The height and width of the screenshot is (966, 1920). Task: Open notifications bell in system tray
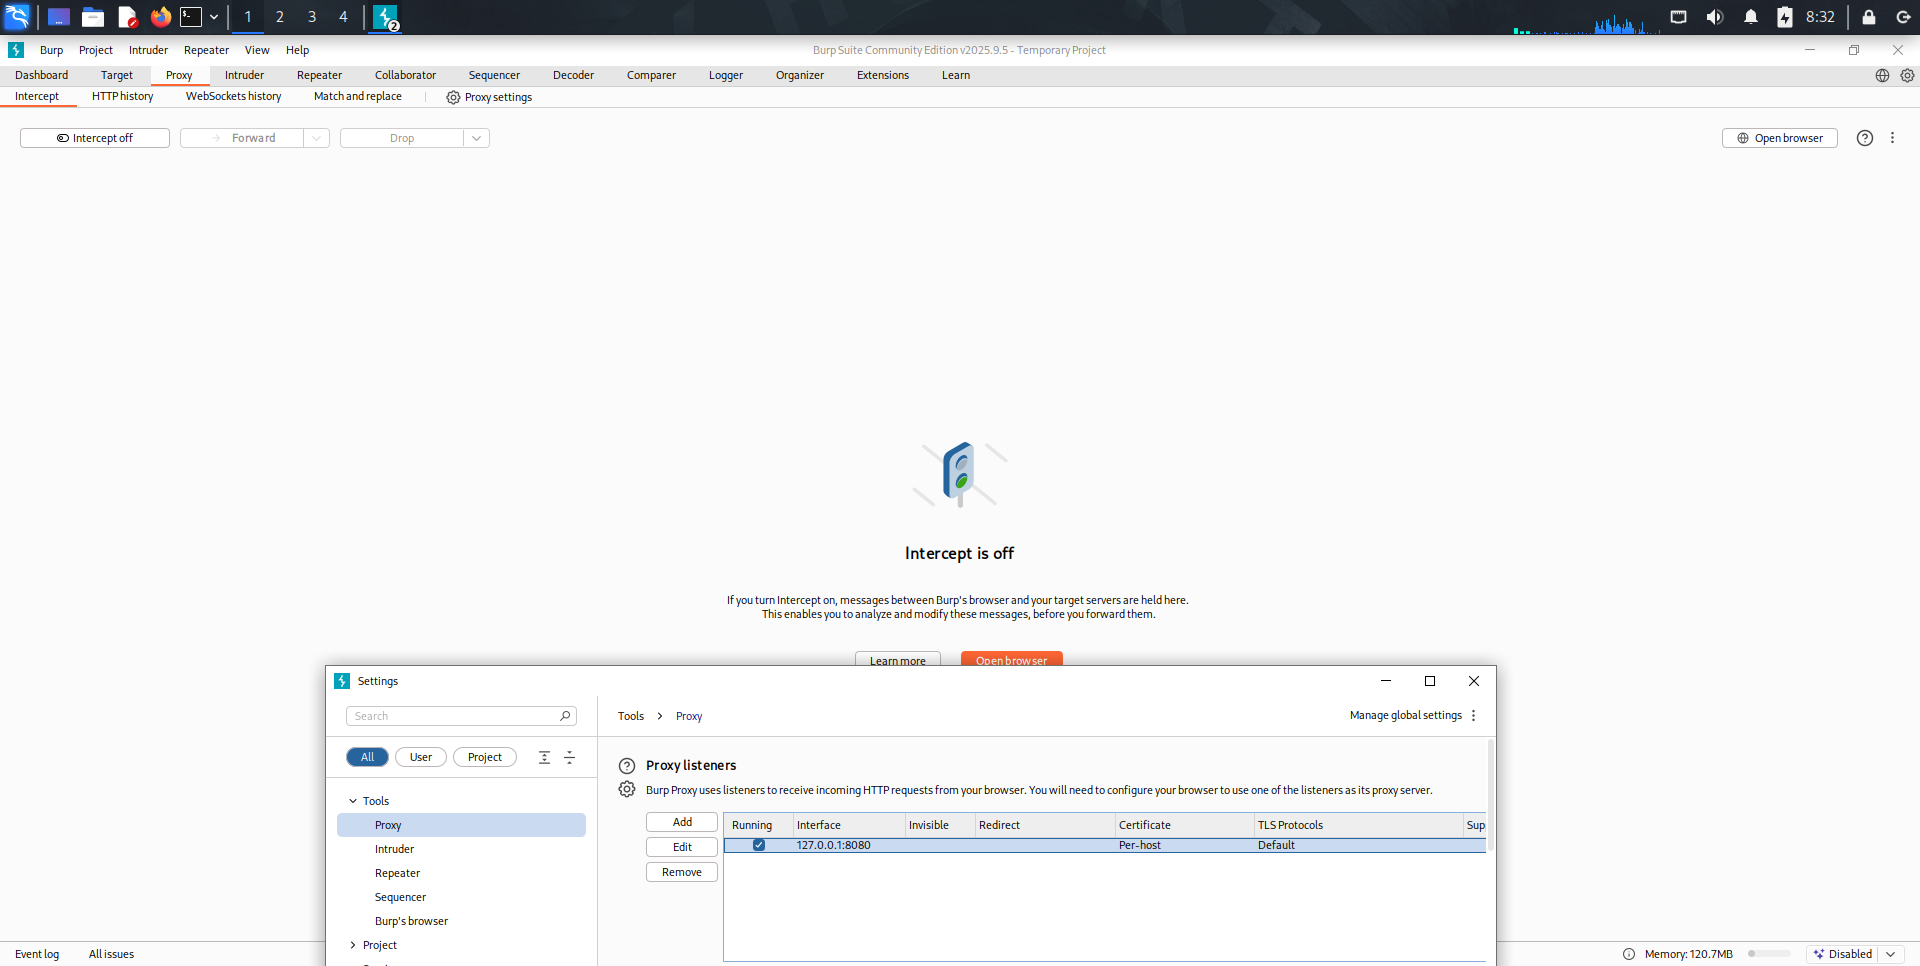pyautogui.click(x=1751, y=17)
